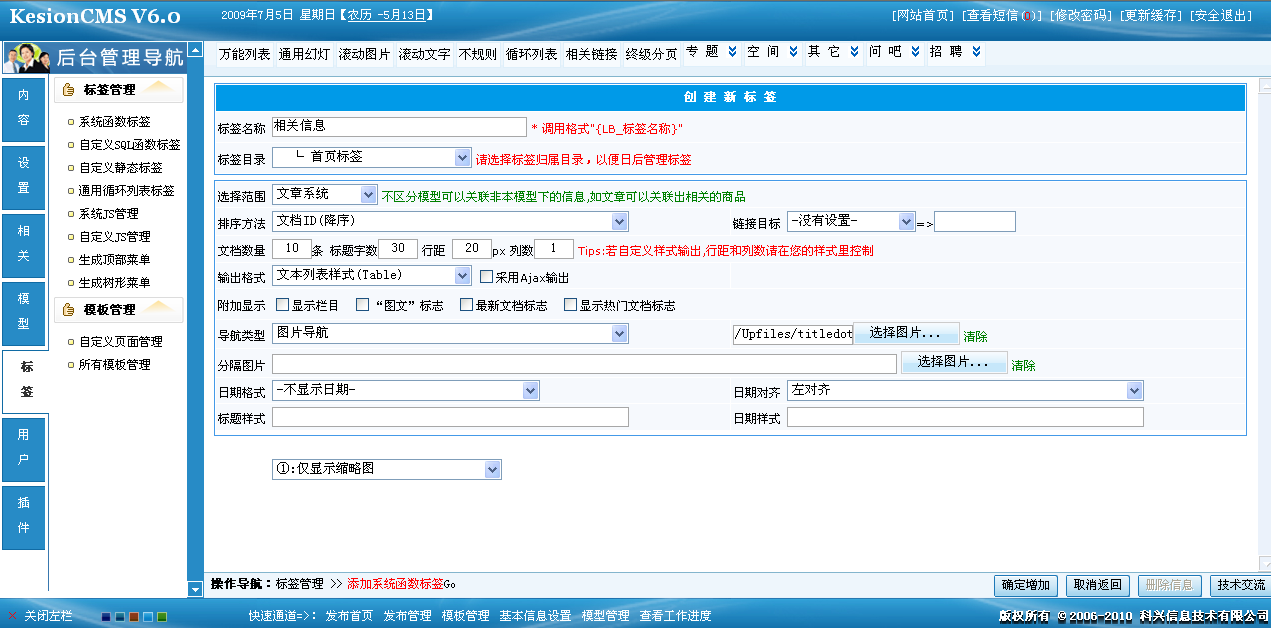Viewport: 1271px width, 628px height.
Task: Click the 标签名称 input containing 相关信息
Action: [400, 127]
